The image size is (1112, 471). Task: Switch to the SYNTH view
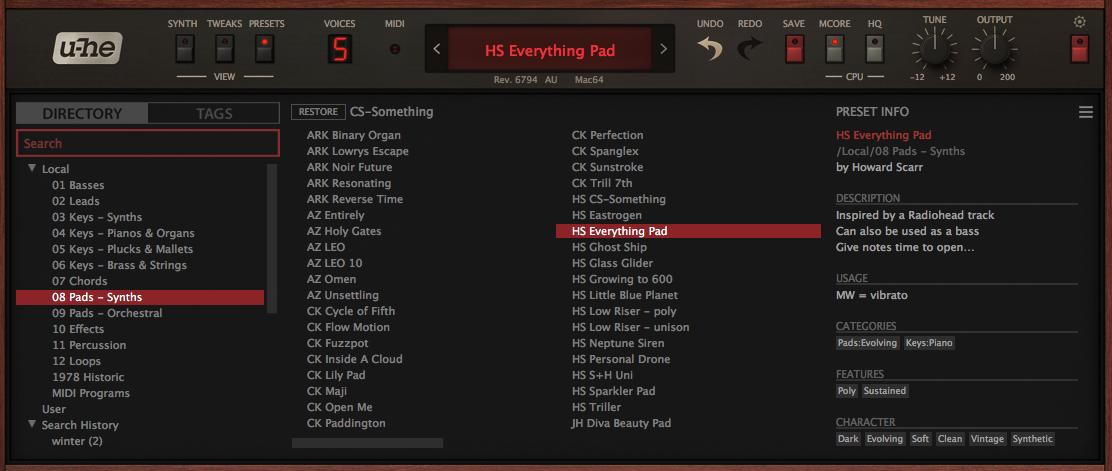pos(183,49)
